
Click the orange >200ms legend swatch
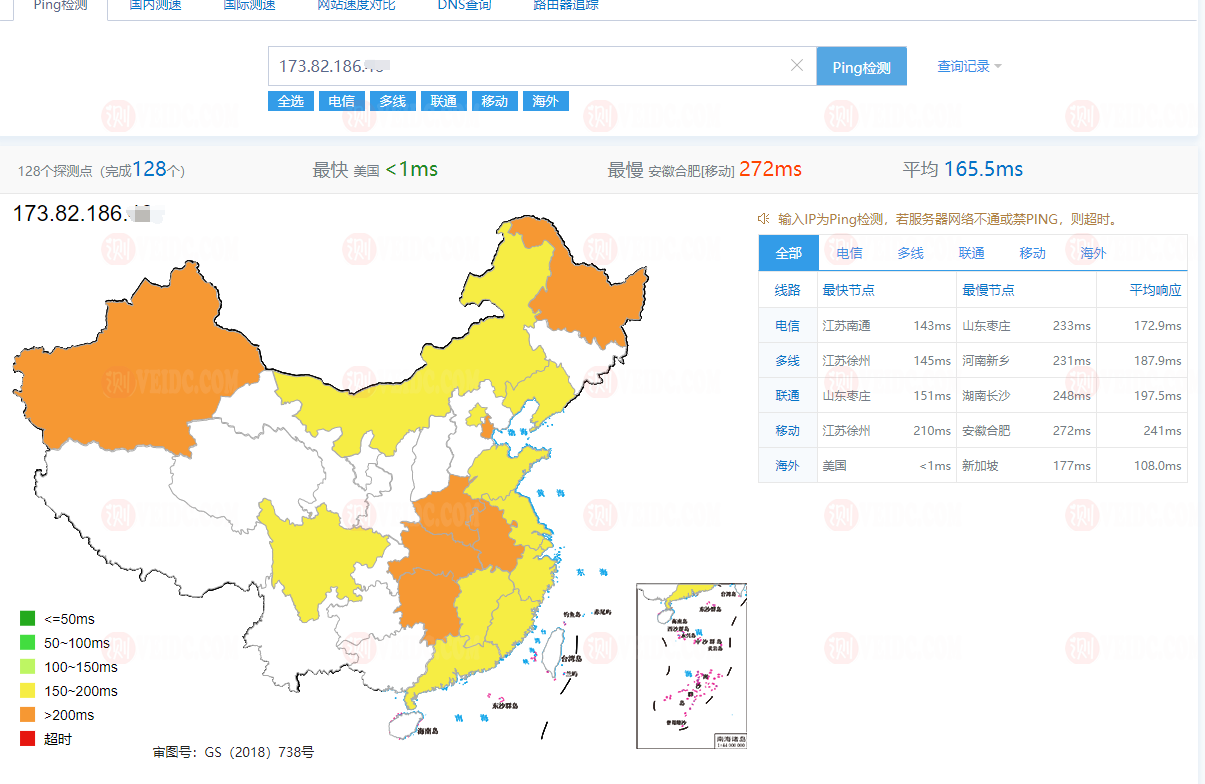click(x=25, y=714)
